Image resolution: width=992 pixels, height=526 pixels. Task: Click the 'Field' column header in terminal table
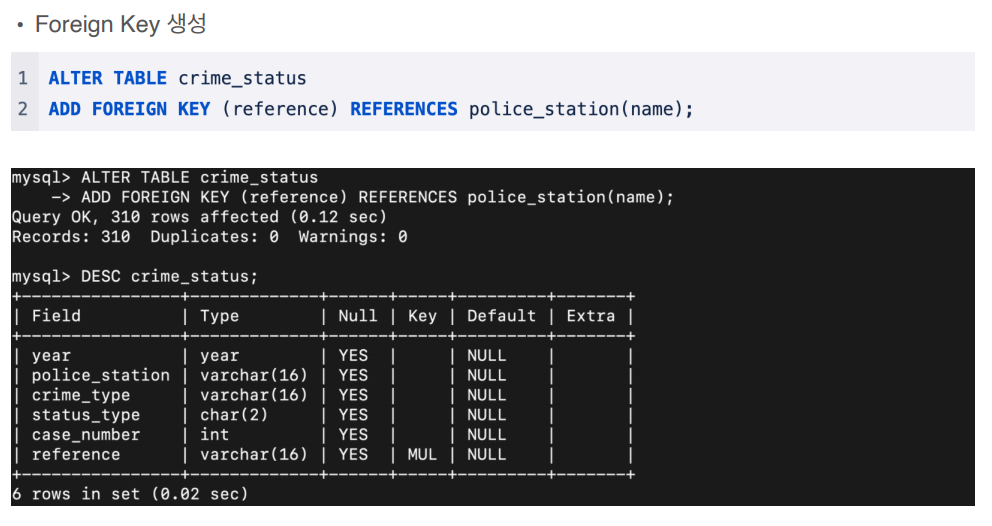point(56,316)
